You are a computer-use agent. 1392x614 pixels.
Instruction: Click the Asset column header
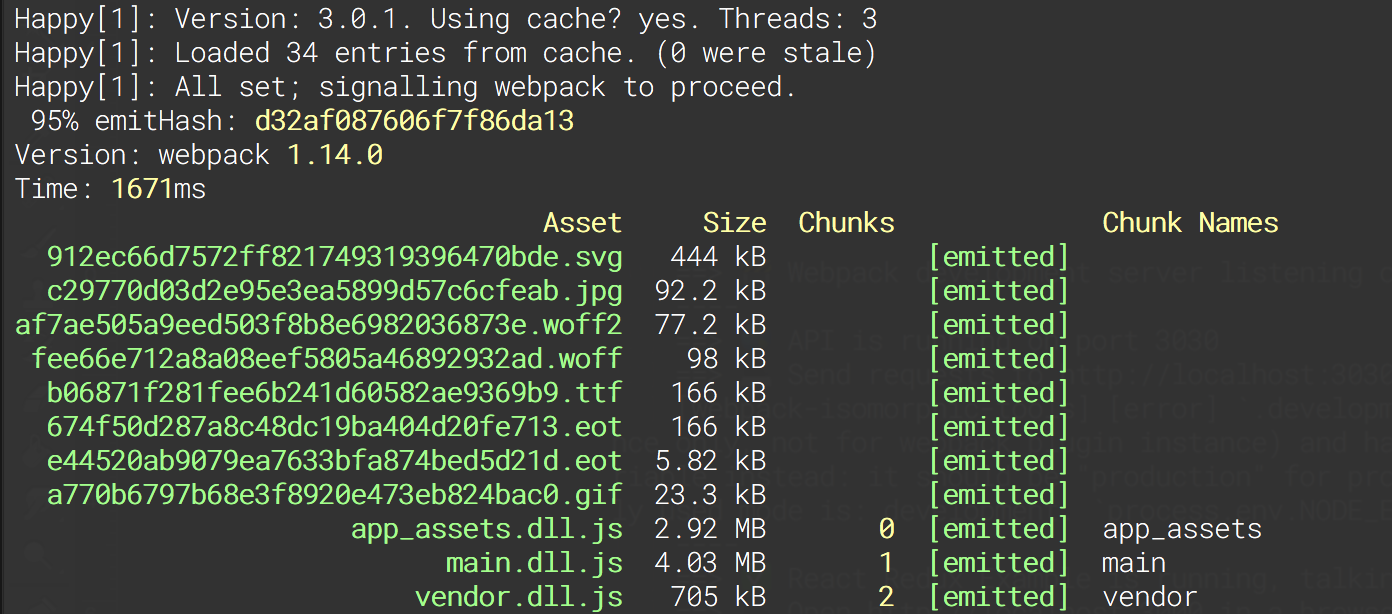click(582, 223)
